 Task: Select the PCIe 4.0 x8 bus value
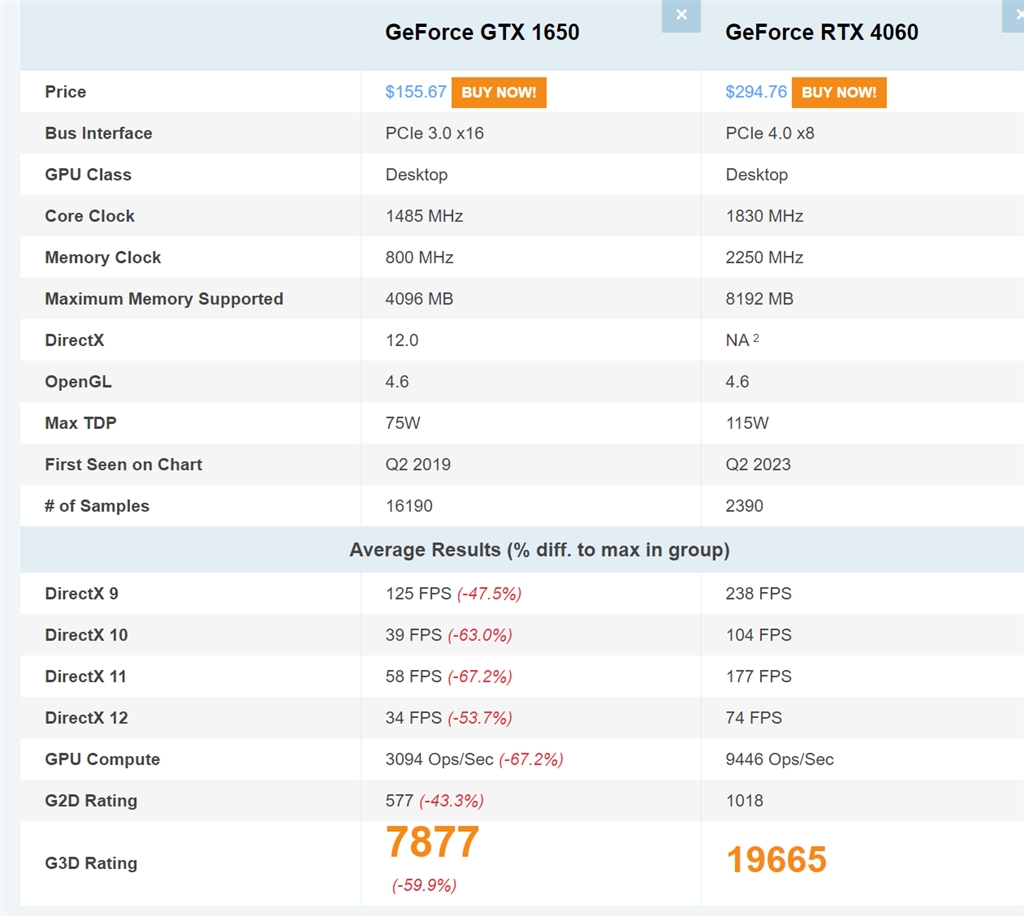[x=770, y=133]
